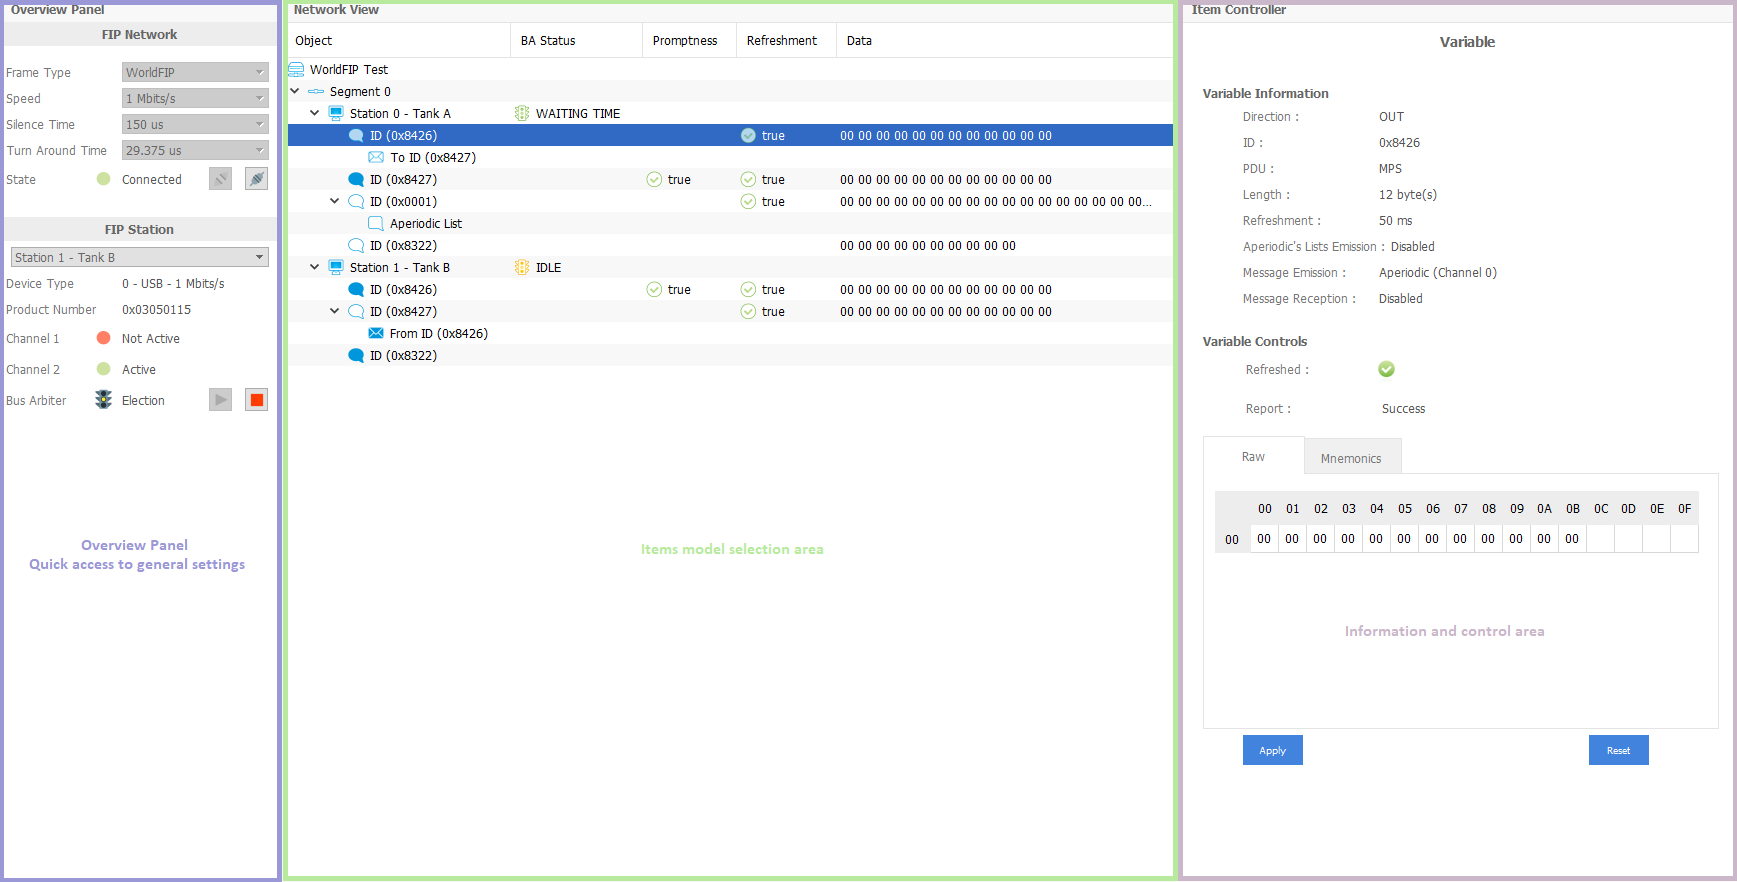
Task: Collapse the Station 1 - Tank B node
Action: click(x=315, y=267)
